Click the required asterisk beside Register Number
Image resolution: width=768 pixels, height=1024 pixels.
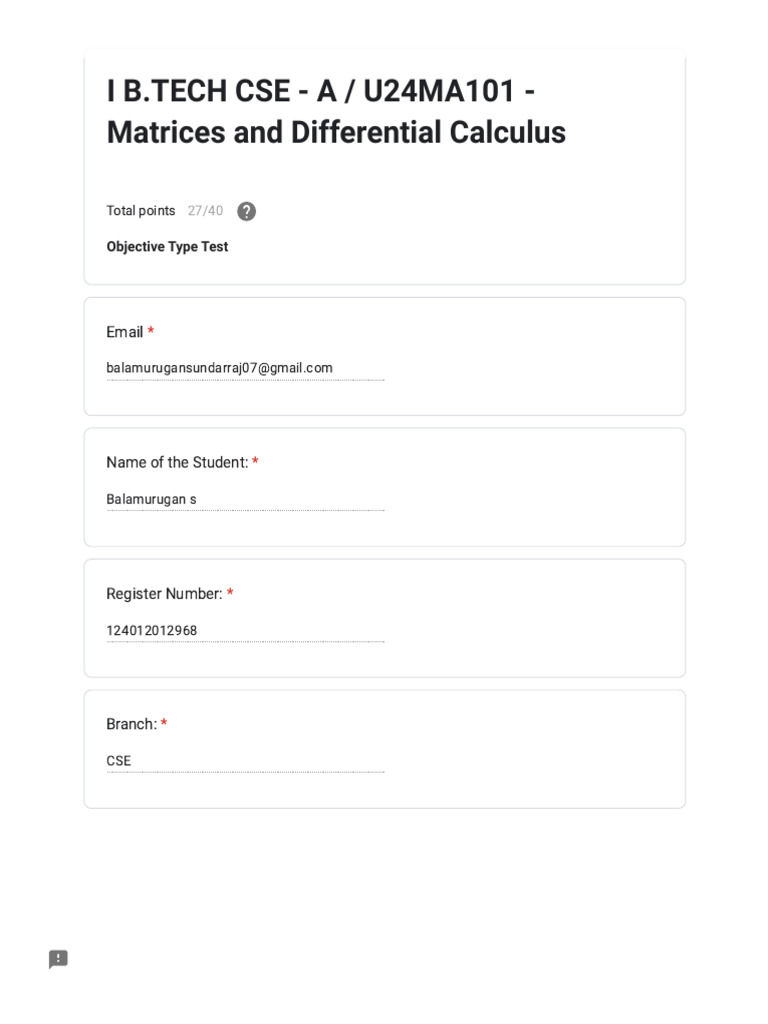tap(230, 592)
